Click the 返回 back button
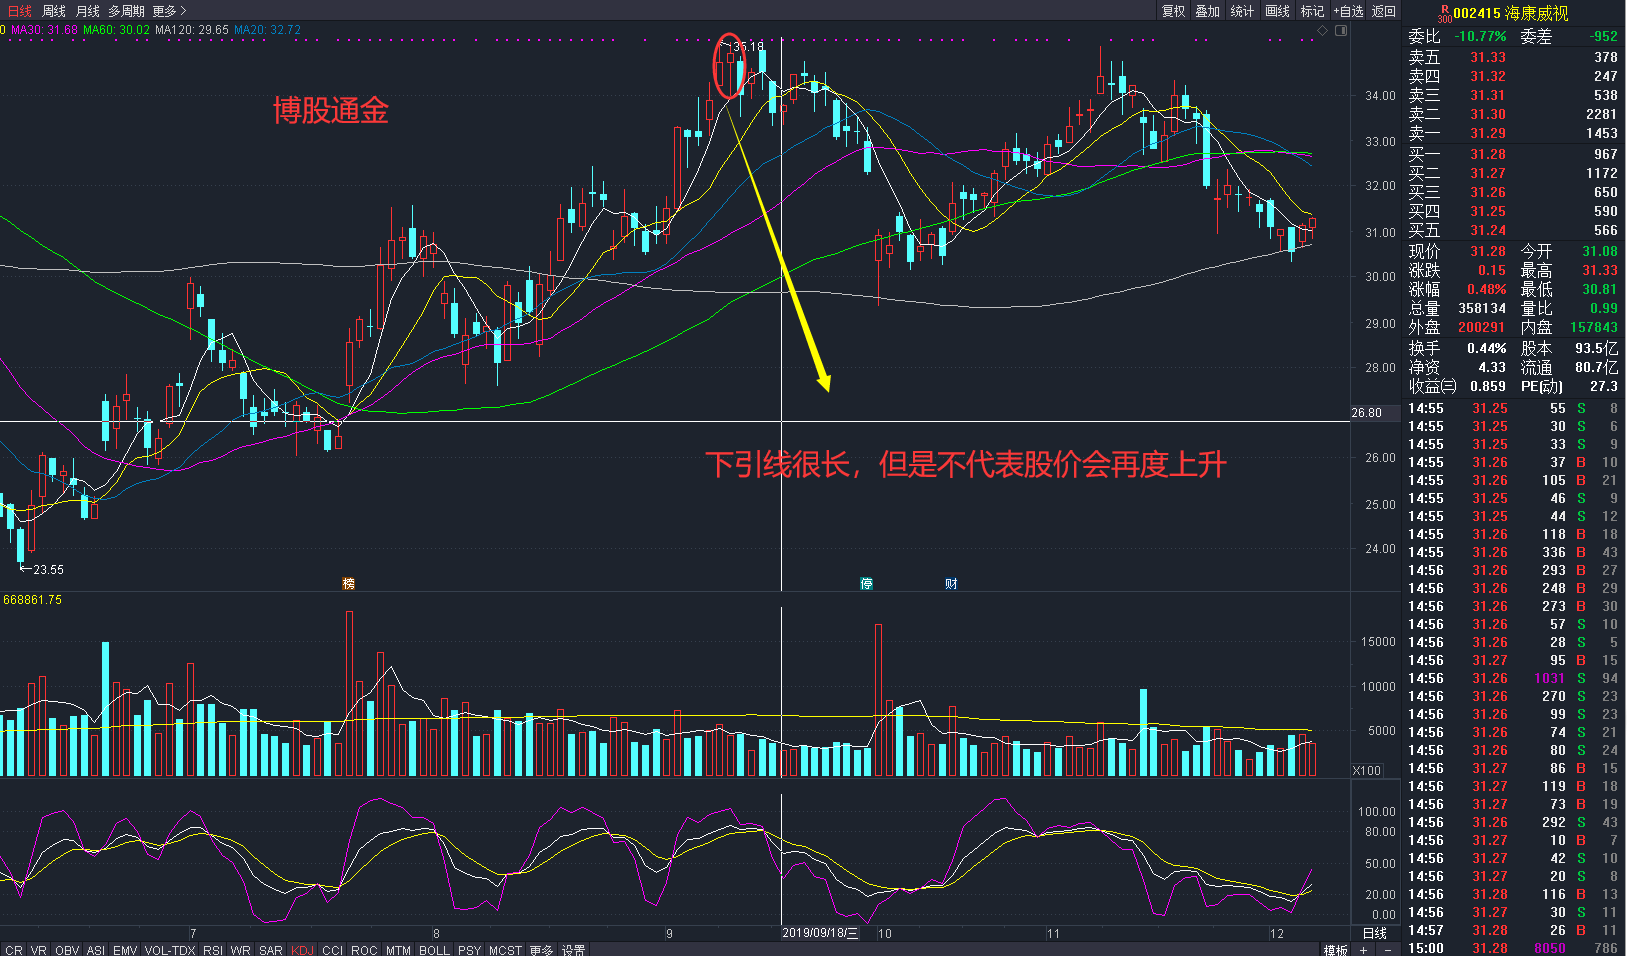 [x=1384, y=11]
